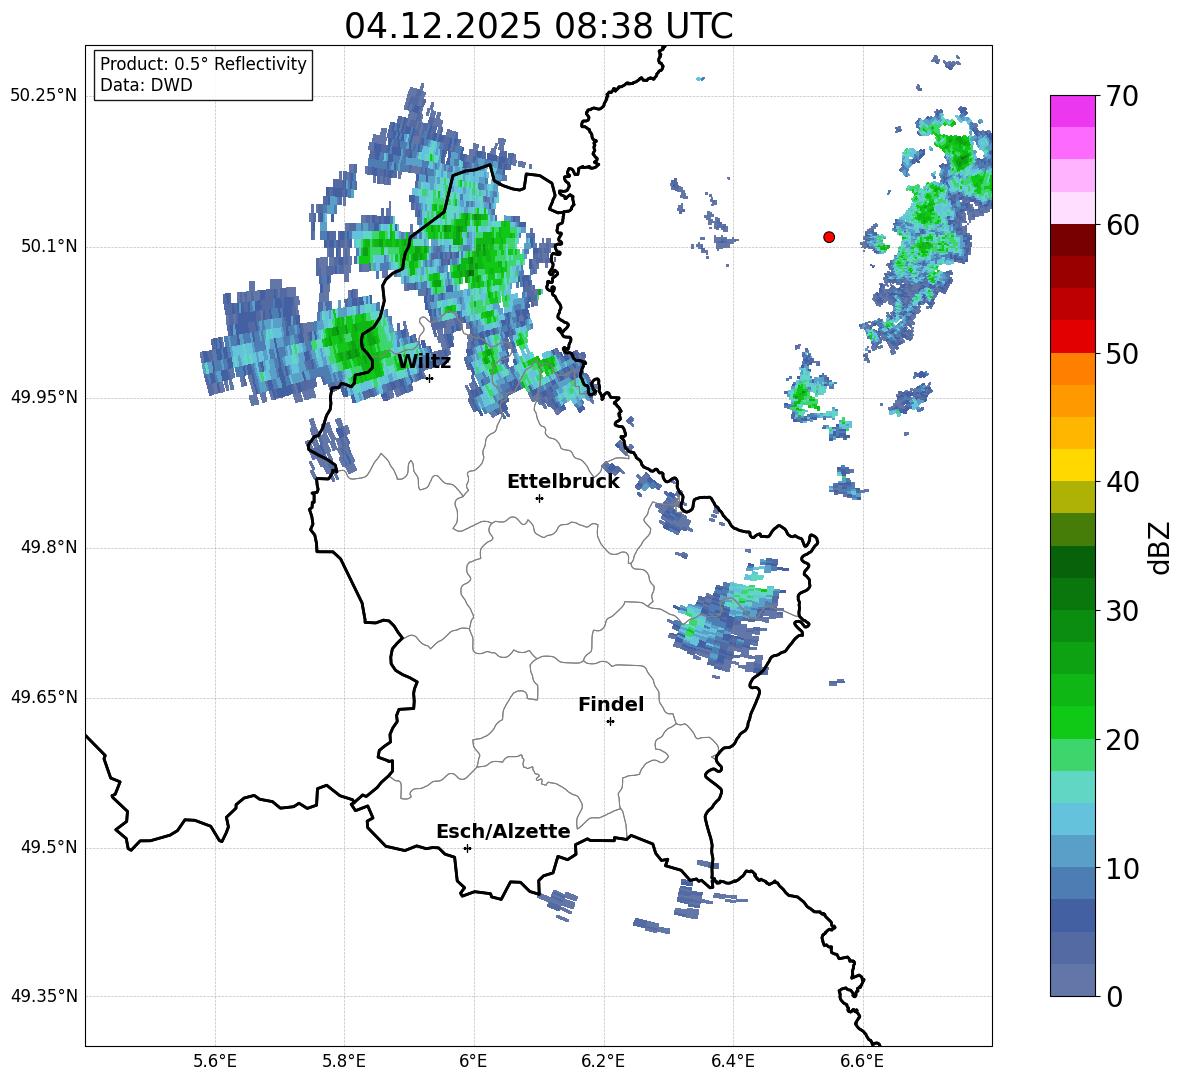Click the dBZ colorbar axis label
Image resolution: width=1184 pixels, height=1081 pixels.
coord(1161,547)
